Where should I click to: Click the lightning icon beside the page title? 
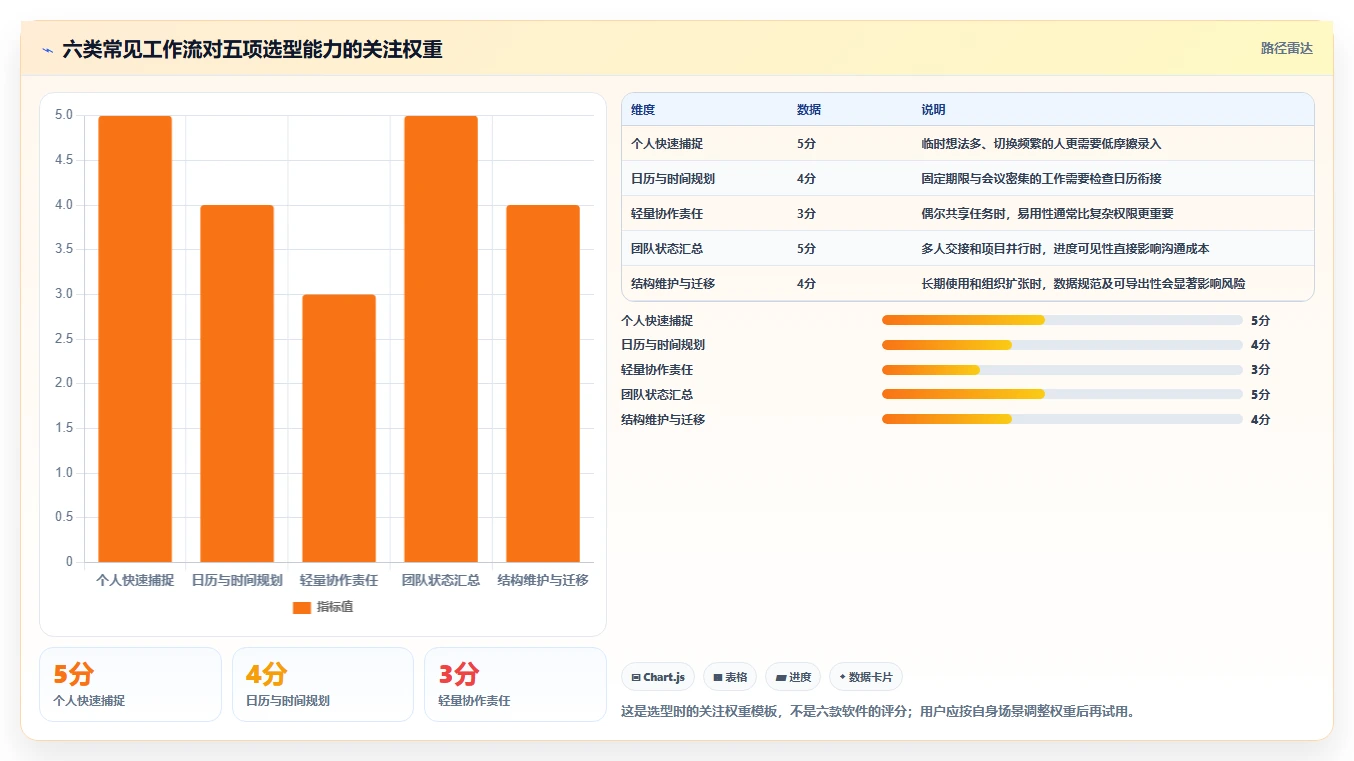click(48, 49)
